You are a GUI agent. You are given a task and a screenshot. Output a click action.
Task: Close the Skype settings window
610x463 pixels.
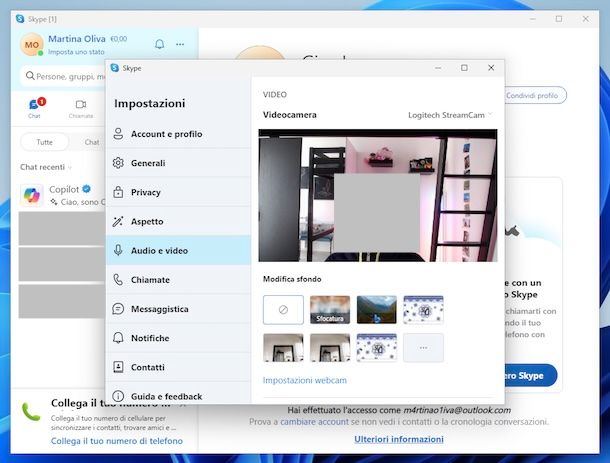pos(491,68)
